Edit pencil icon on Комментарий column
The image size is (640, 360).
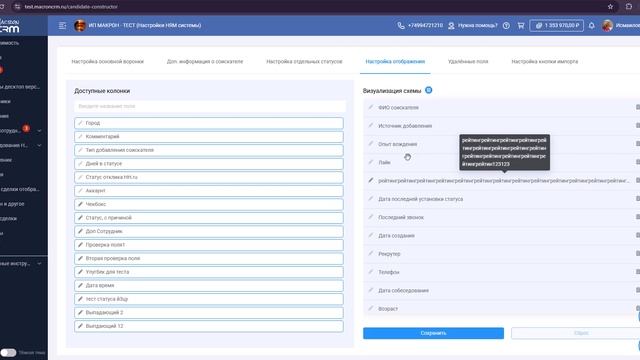(x=80, y=136)
